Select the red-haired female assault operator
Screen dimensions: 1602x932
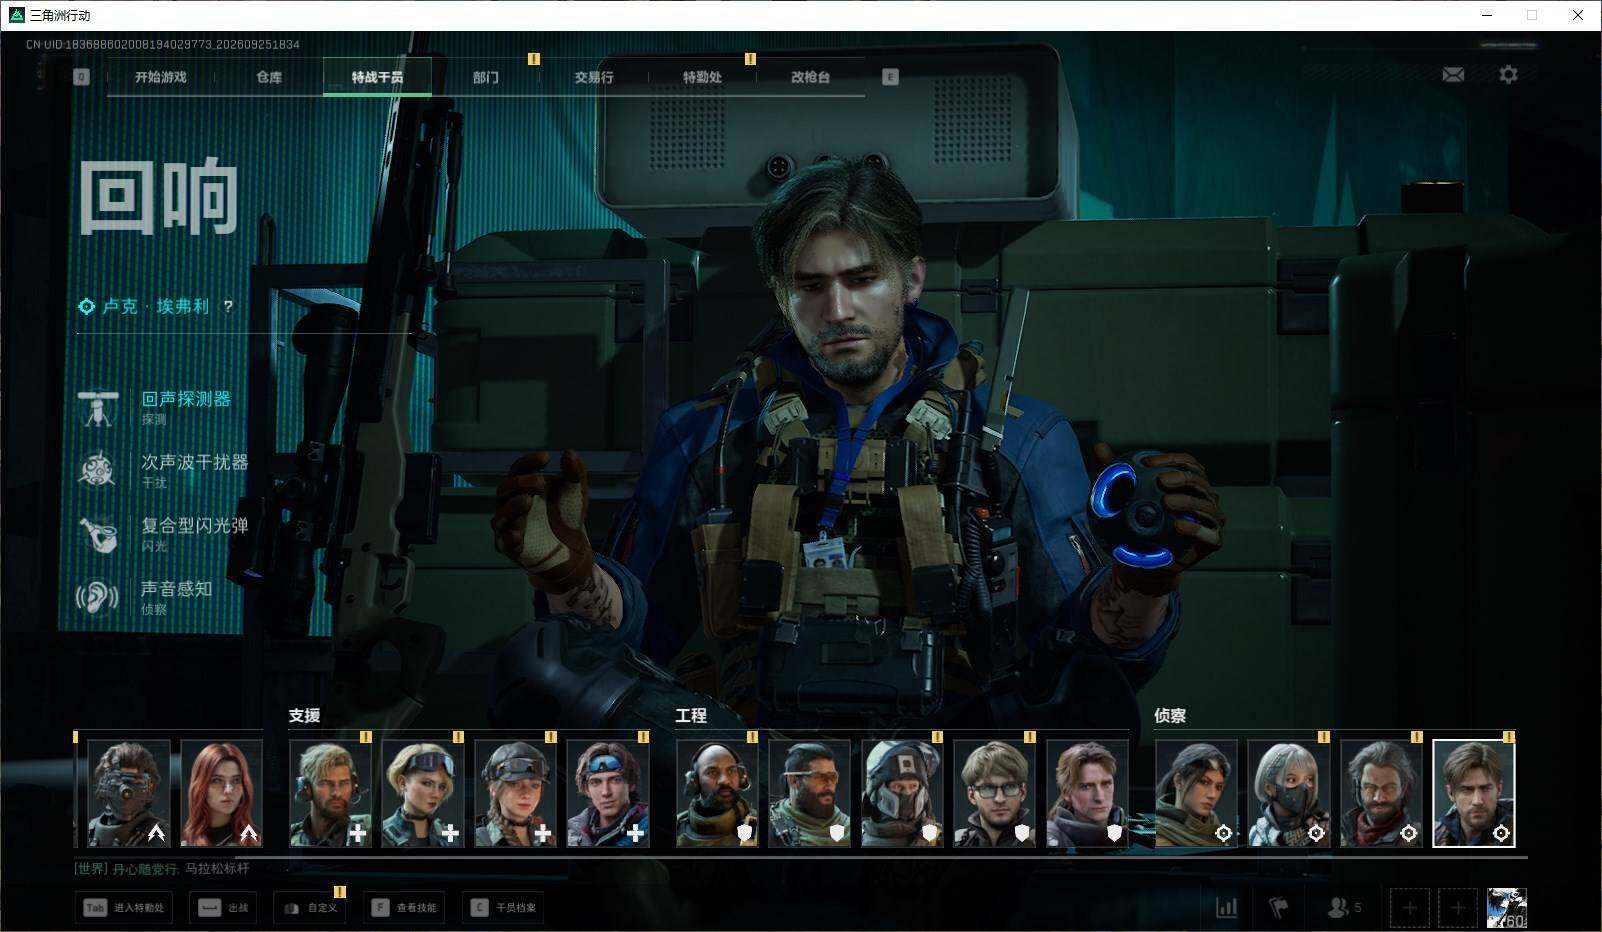pyautogui.click(x=221, y=793)
